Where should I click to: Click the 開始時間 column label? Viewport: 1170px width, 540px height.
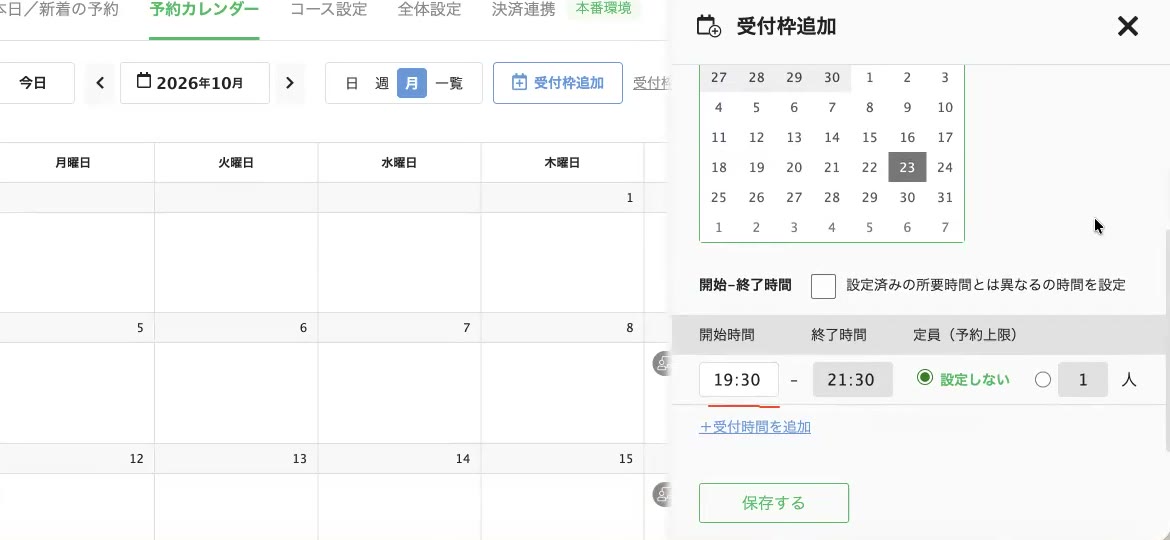[727, 335]
